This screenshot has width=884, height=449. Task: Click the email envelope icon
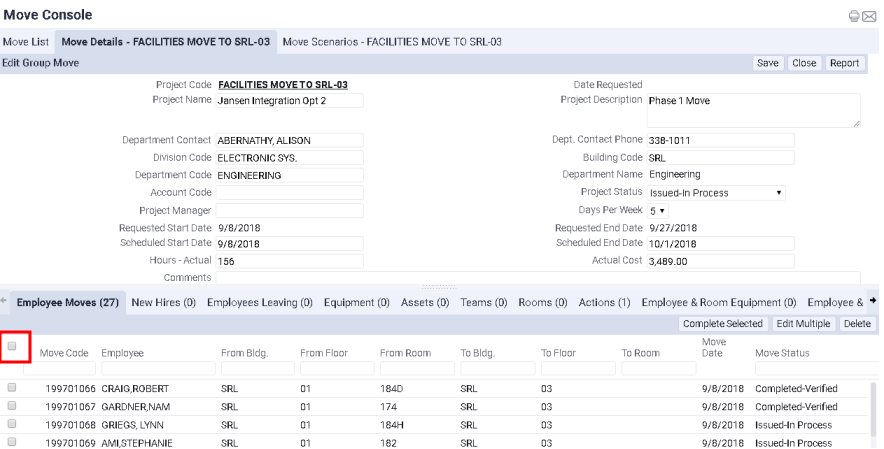pos(869,16)
